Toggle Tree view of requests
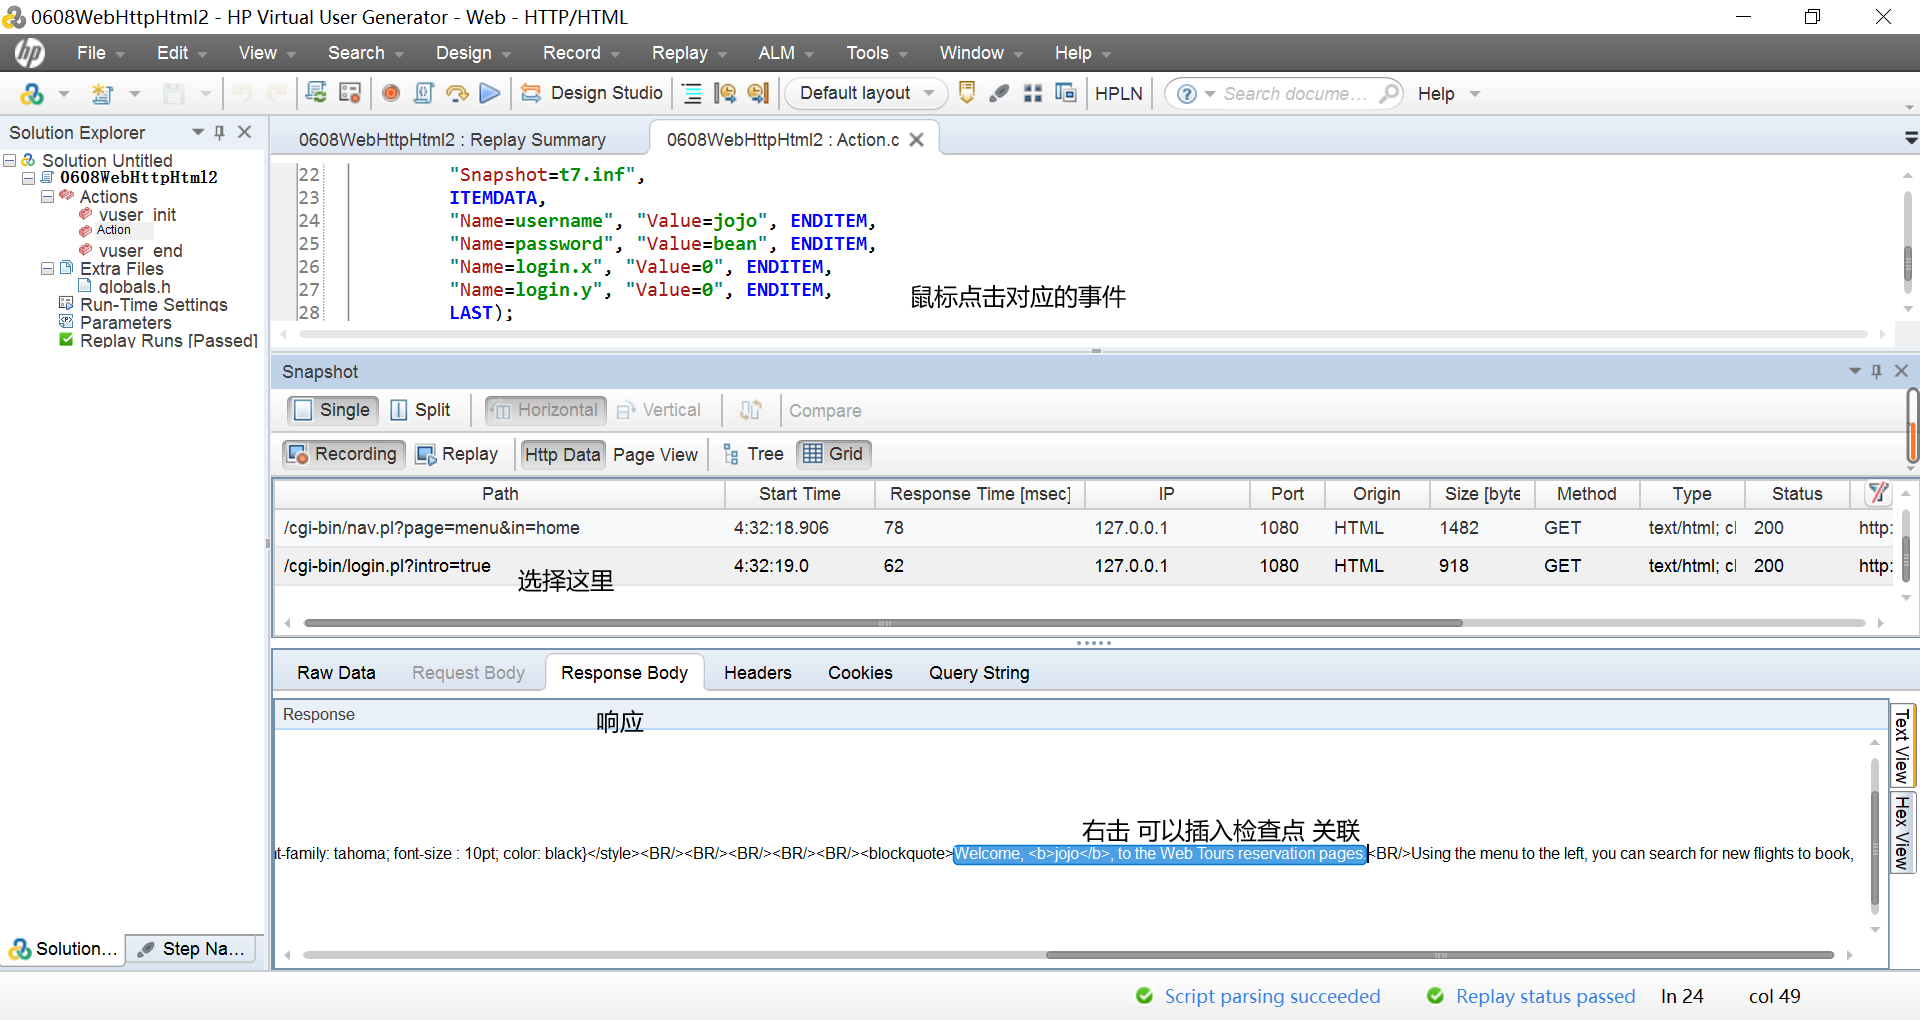Image resolution: width=1920 pixels, height=1020 pixels. 754,454
